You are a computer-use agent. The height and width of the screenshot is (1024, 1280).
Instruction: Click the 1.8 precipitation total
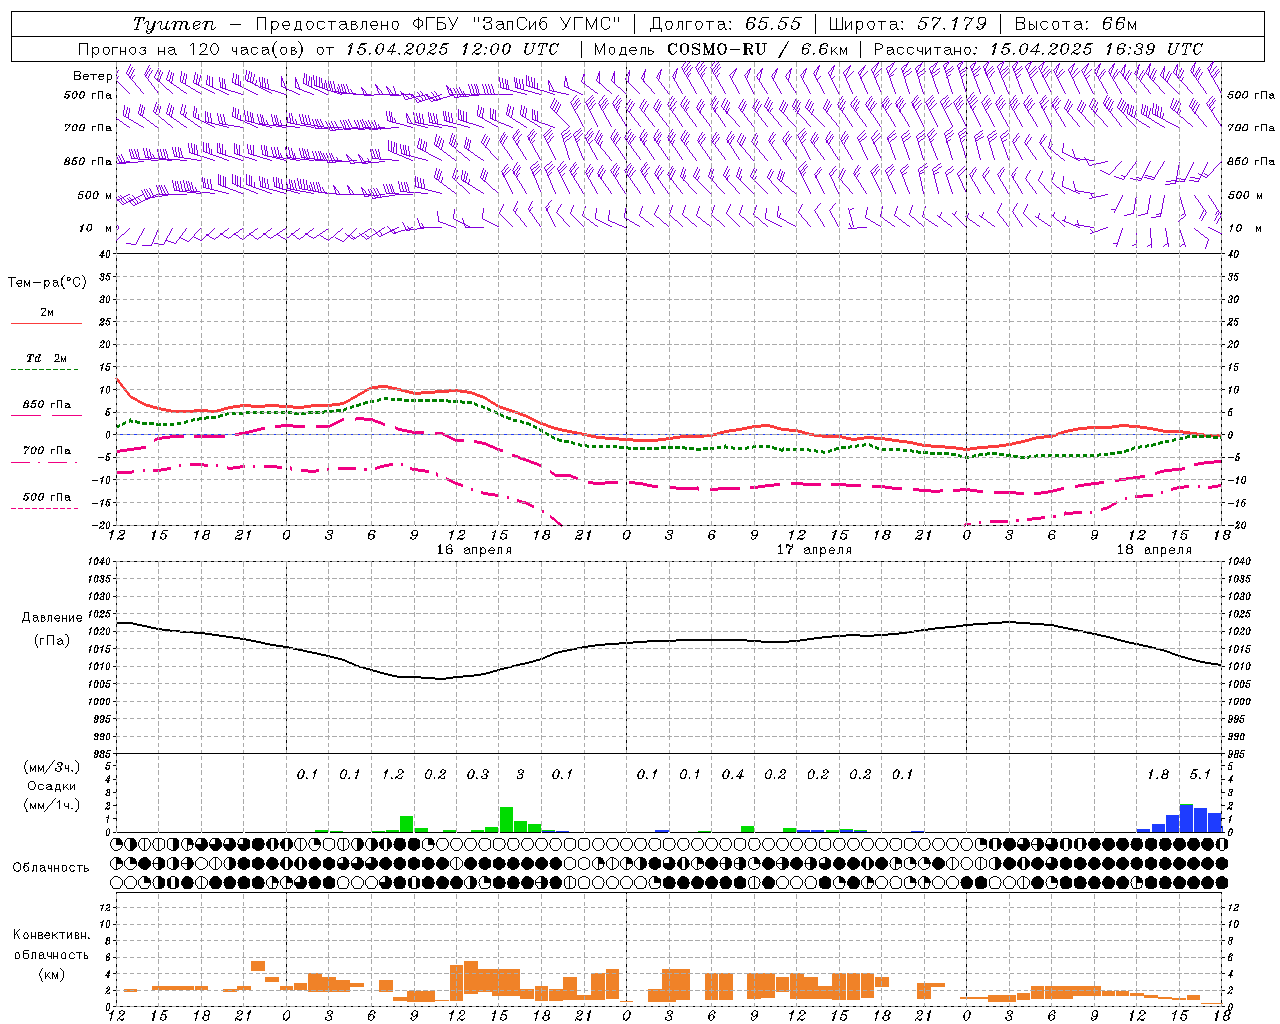tap(1158, 774)
